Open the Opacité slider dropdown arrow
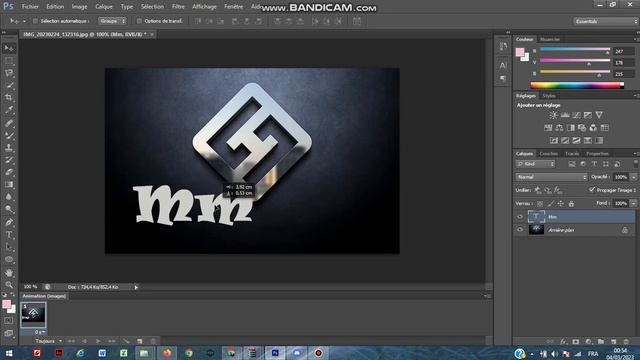Image resolution: width=640 pixels, height=360 pixels. pos(633,177)
